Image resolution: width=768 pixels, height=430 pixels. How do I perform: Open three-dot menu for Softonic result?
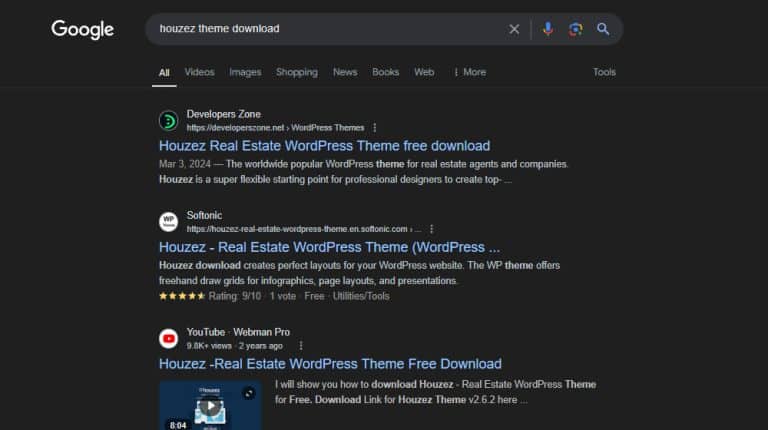click(432, 229)
